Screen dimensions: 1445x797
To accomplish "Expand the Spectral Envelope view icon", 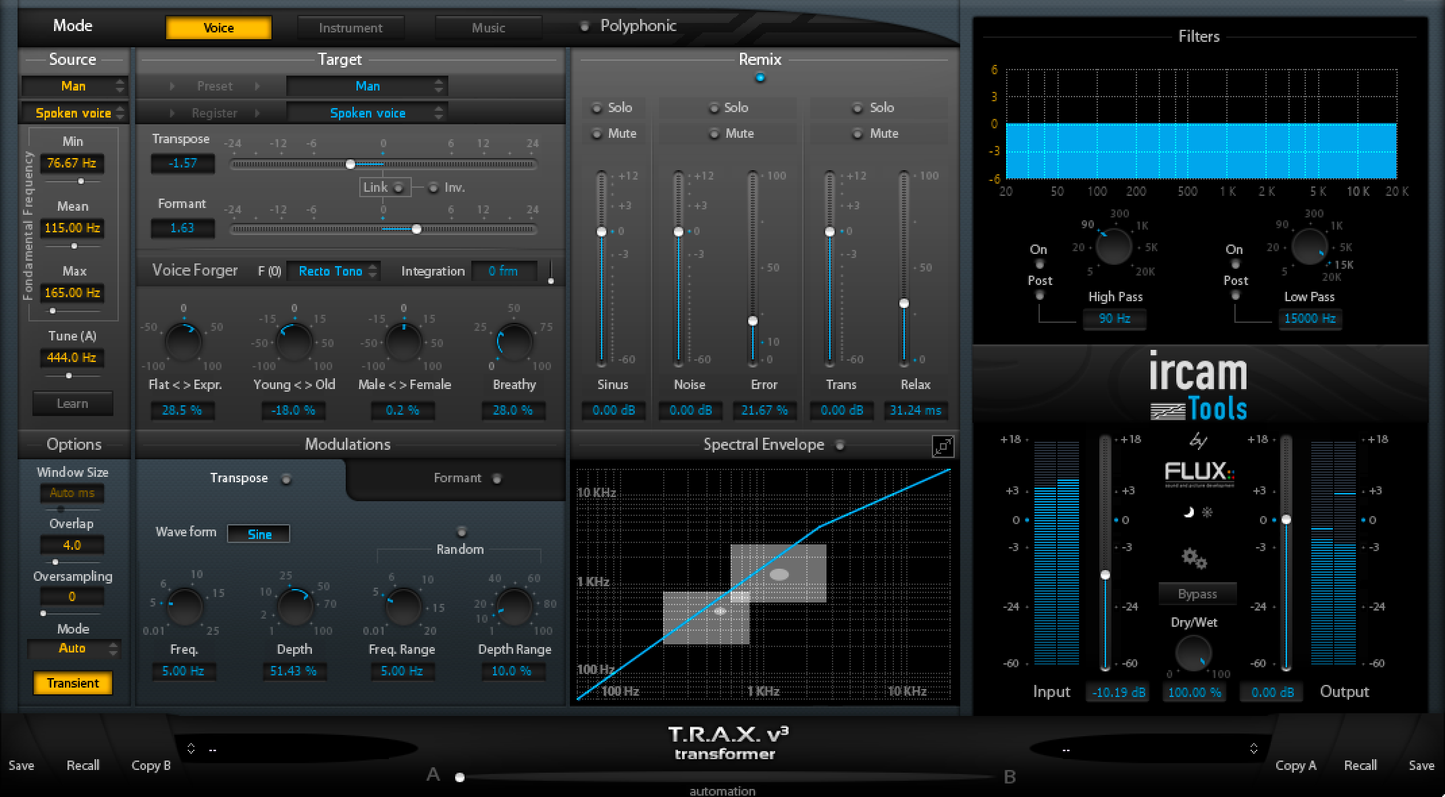I will coord(942,447).
